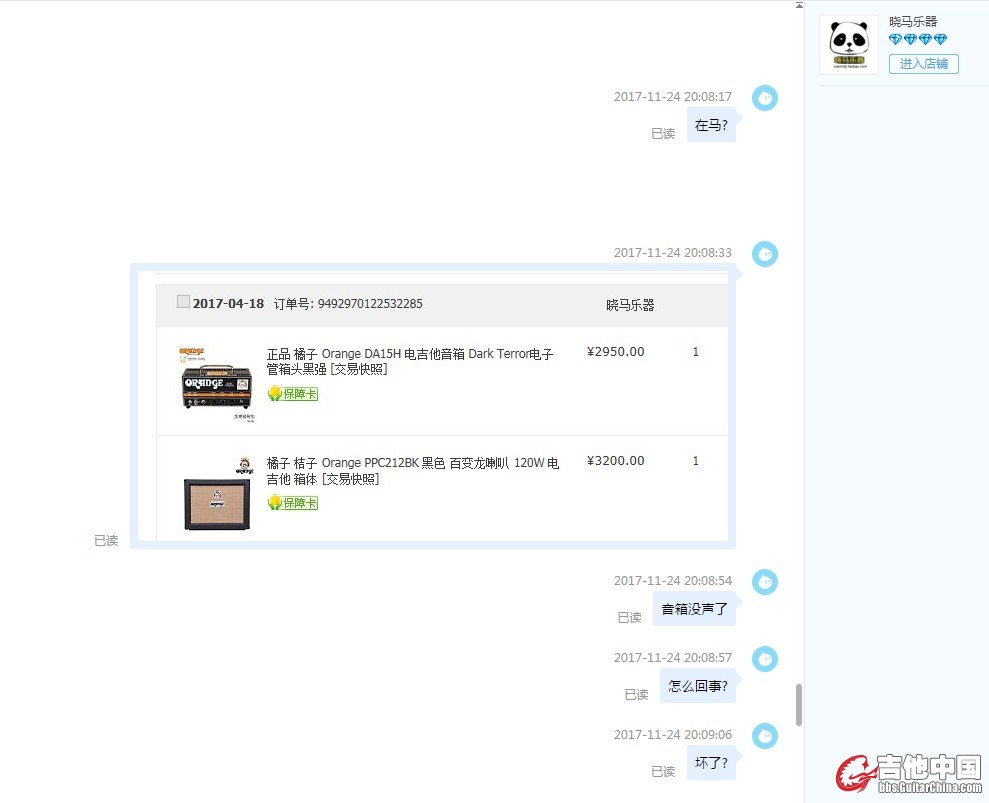Image resolution: width=989 pixels, height=803 pixels.
Task: Click the 怎么回事? message bubble
Action: [x=698, y=686]
